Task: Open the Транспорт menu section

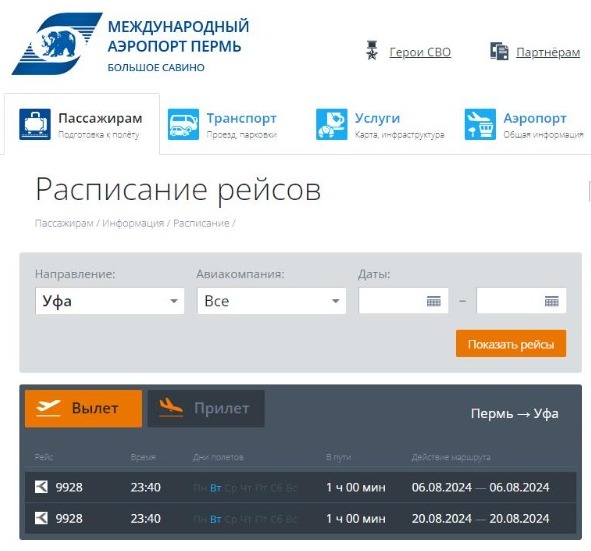Action: tap(222, 124)
